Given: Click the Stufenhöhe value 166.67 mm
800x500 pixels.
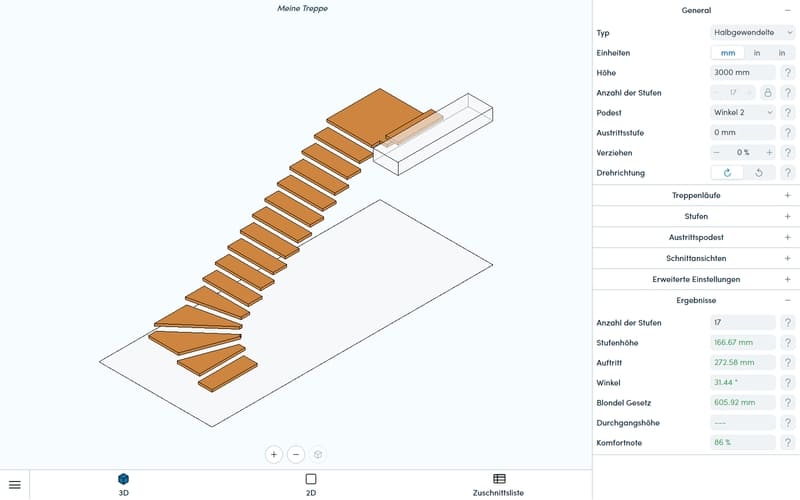Looking at the screenshot, I should pos(743,342).
